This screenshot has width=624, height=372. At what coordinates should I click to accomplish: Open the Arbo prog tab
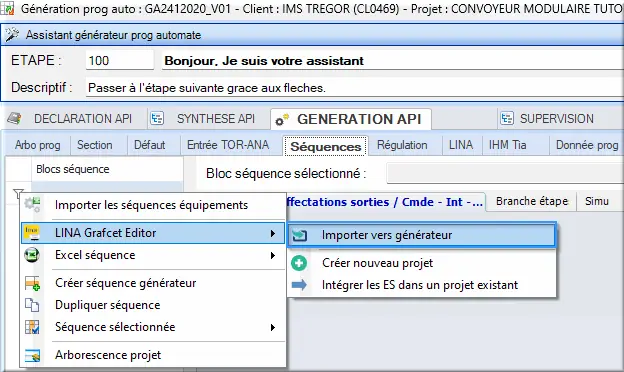[37, 145]
